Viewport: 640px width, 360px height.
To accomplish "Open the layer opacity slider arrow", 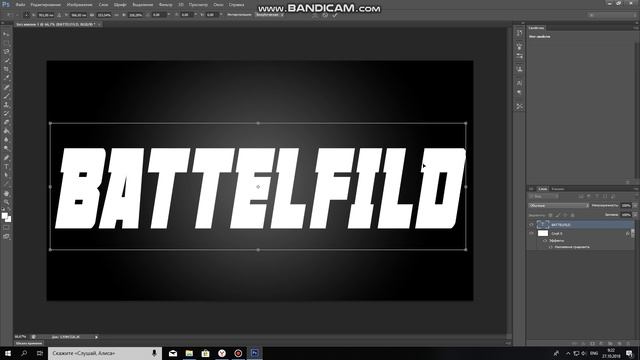I will pos(635,205).
